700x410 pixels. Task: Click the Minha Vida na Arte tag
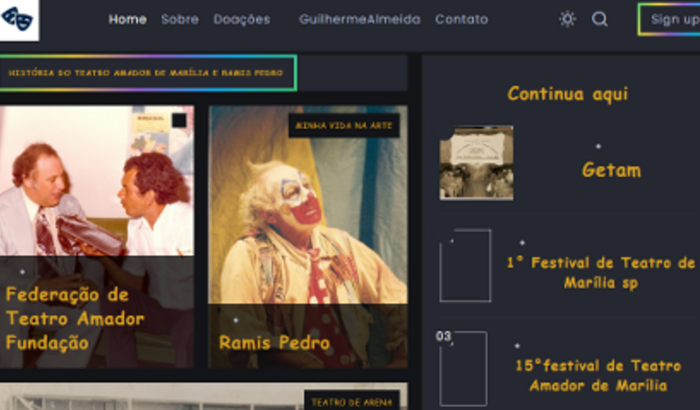[344, 126]
